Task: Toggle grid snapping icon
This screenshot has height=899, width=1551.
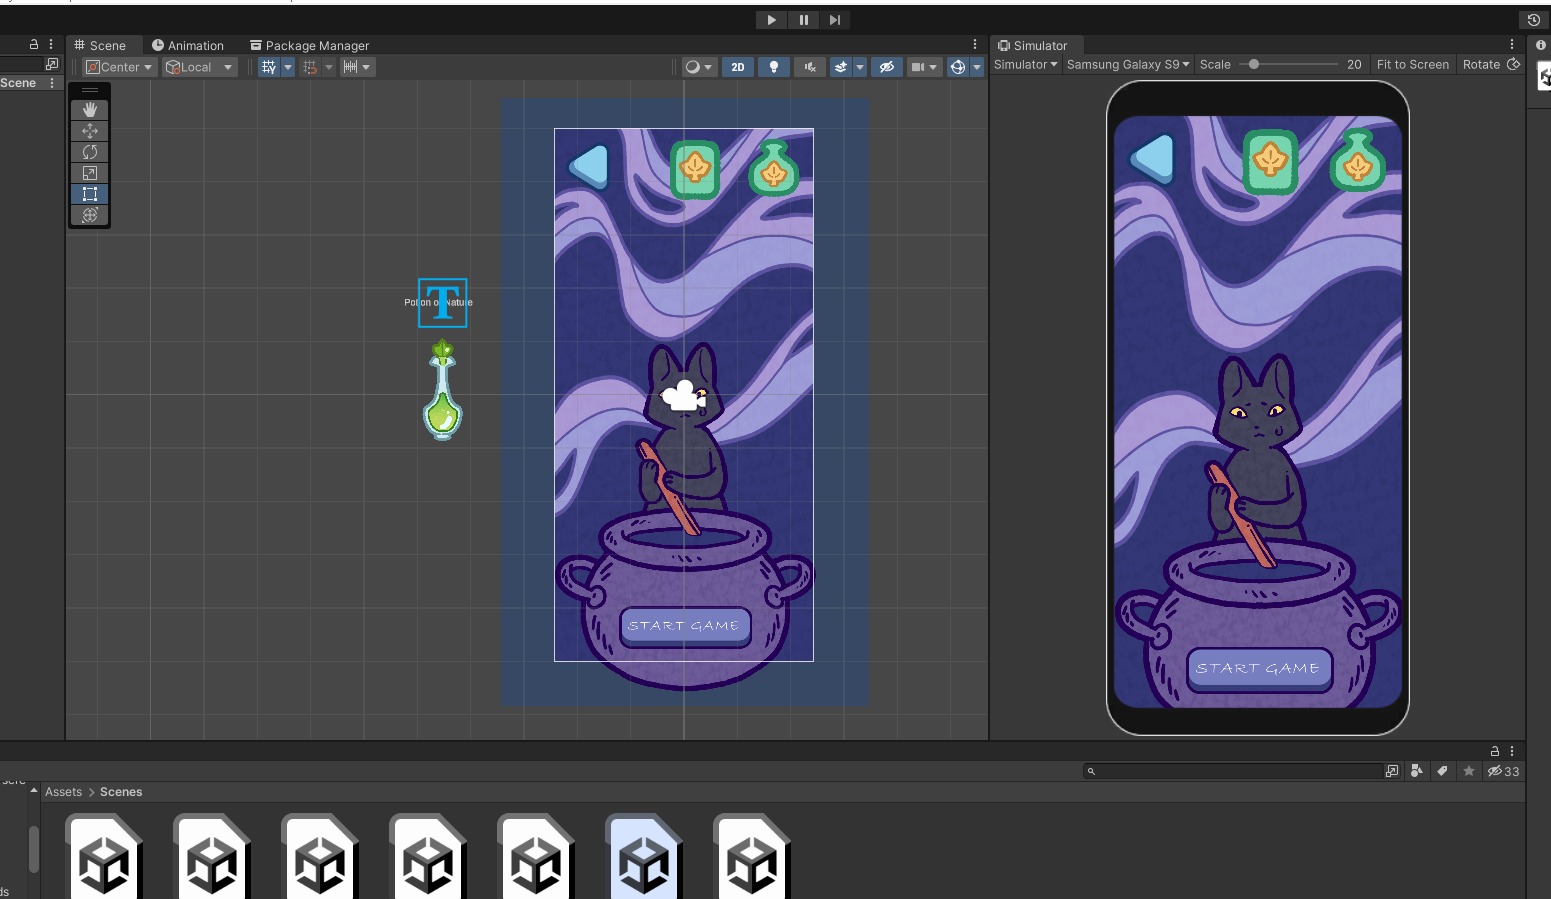Action: 310,67
